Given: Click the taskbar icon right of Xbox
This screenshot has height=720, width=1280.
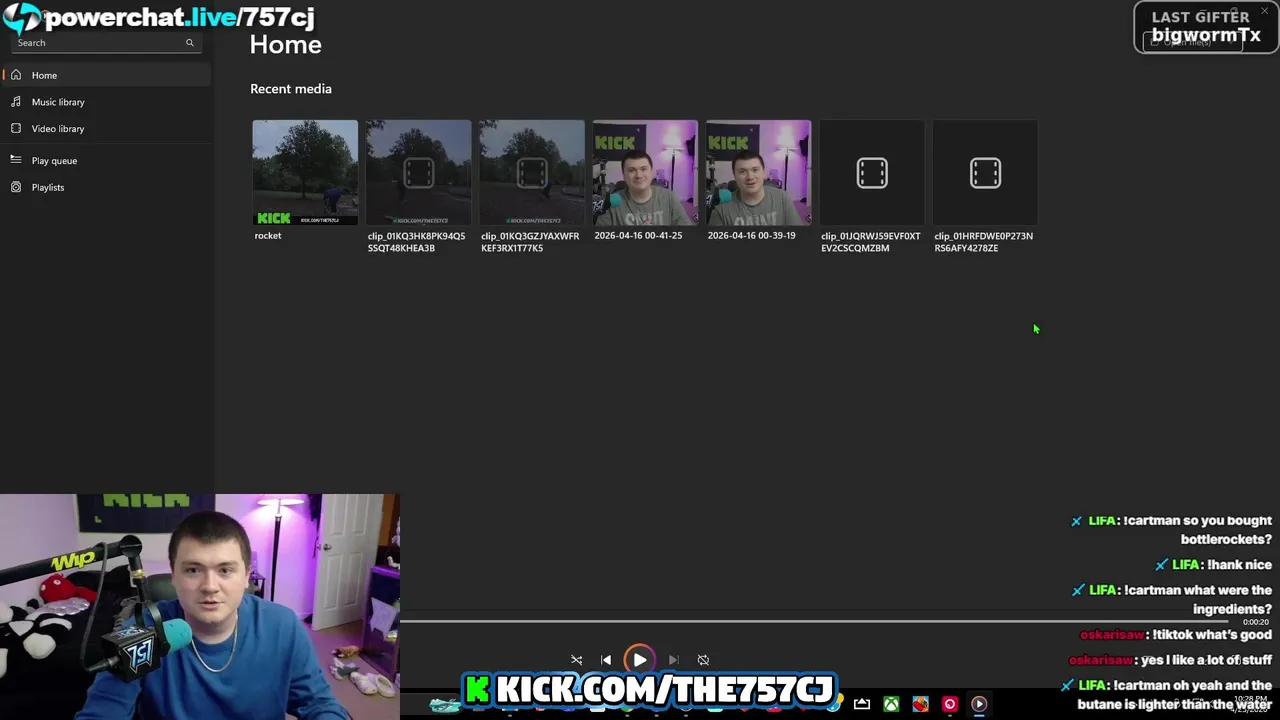Looking at the screenshot, I should point(920,704).
